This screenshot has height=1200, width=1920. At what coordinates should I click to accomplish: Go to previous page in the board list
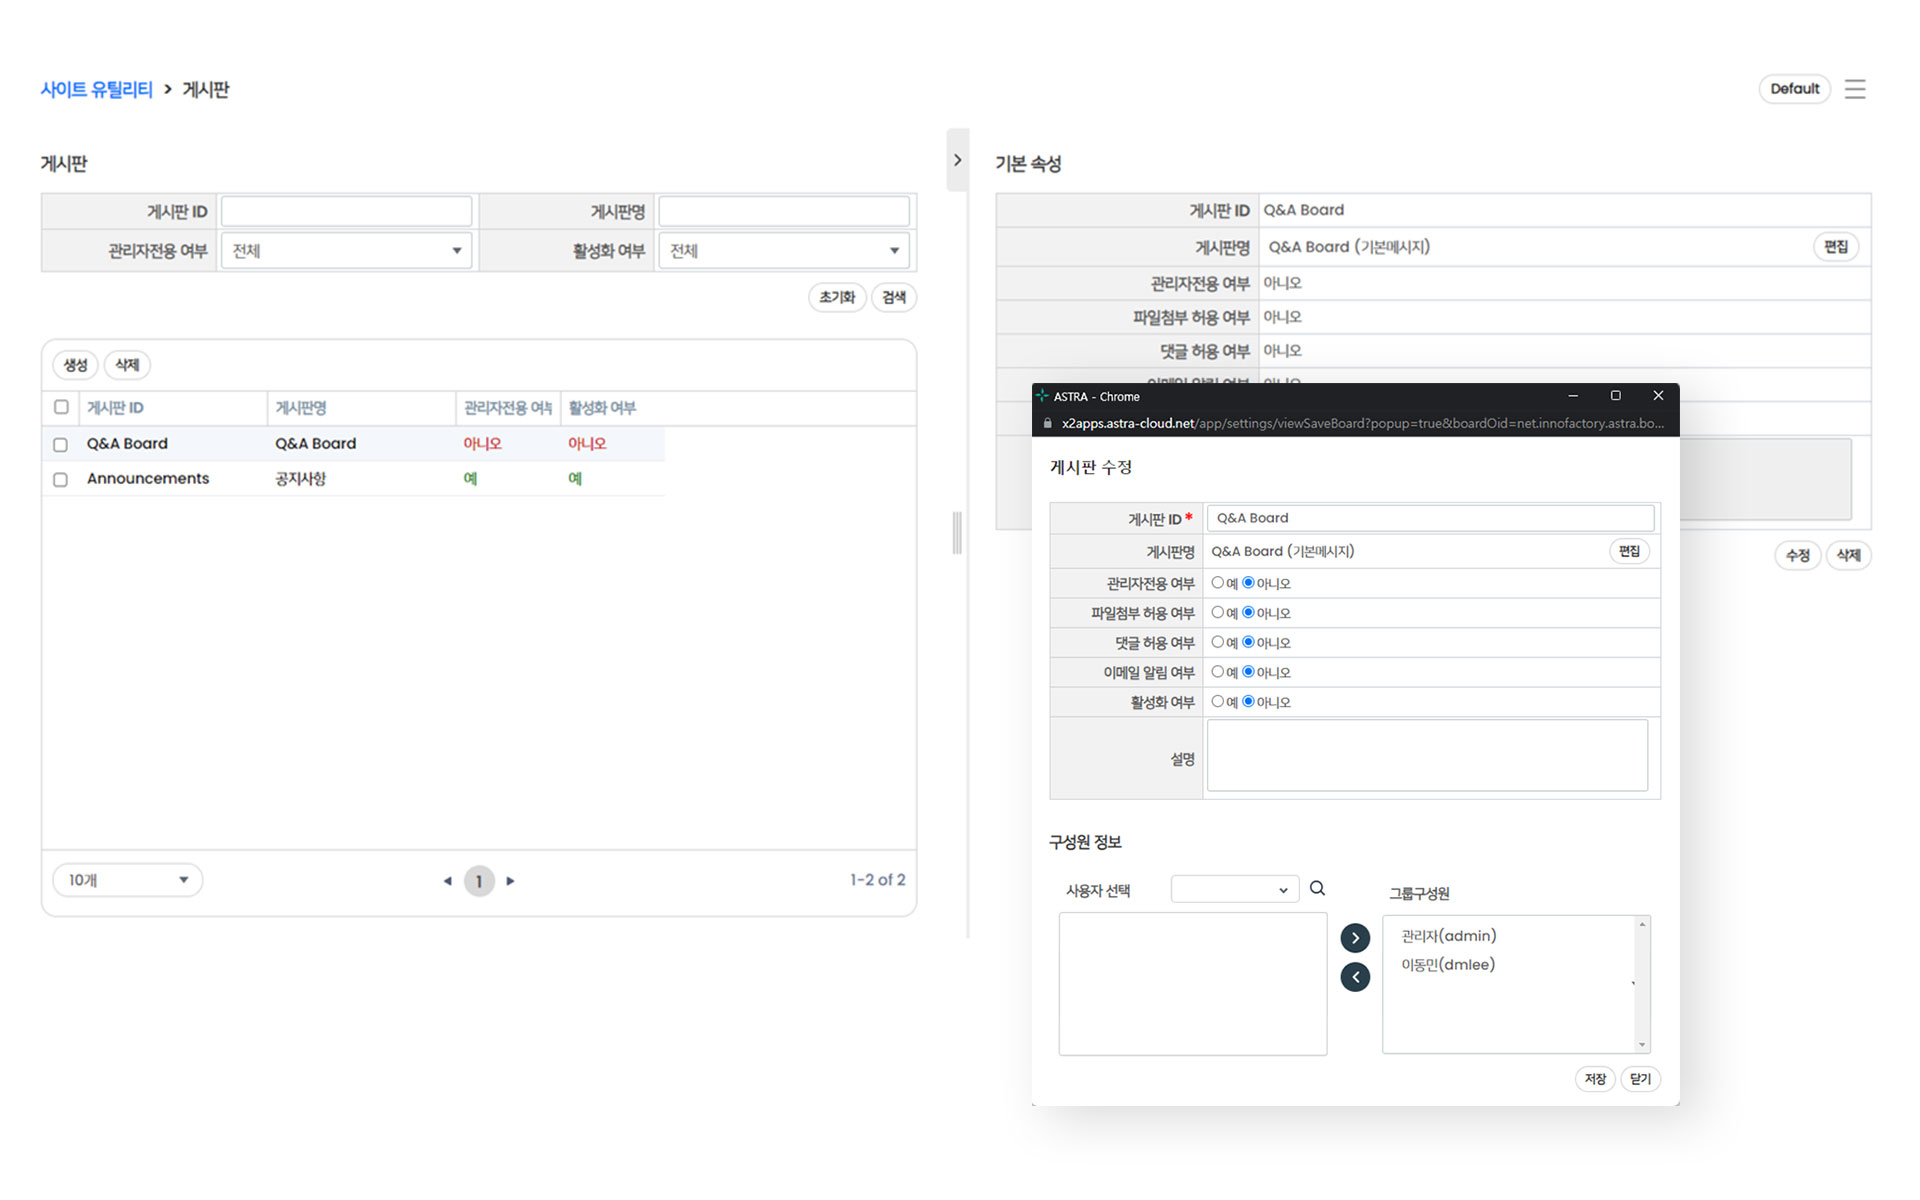pyautogui.click(x=447, y=881)
